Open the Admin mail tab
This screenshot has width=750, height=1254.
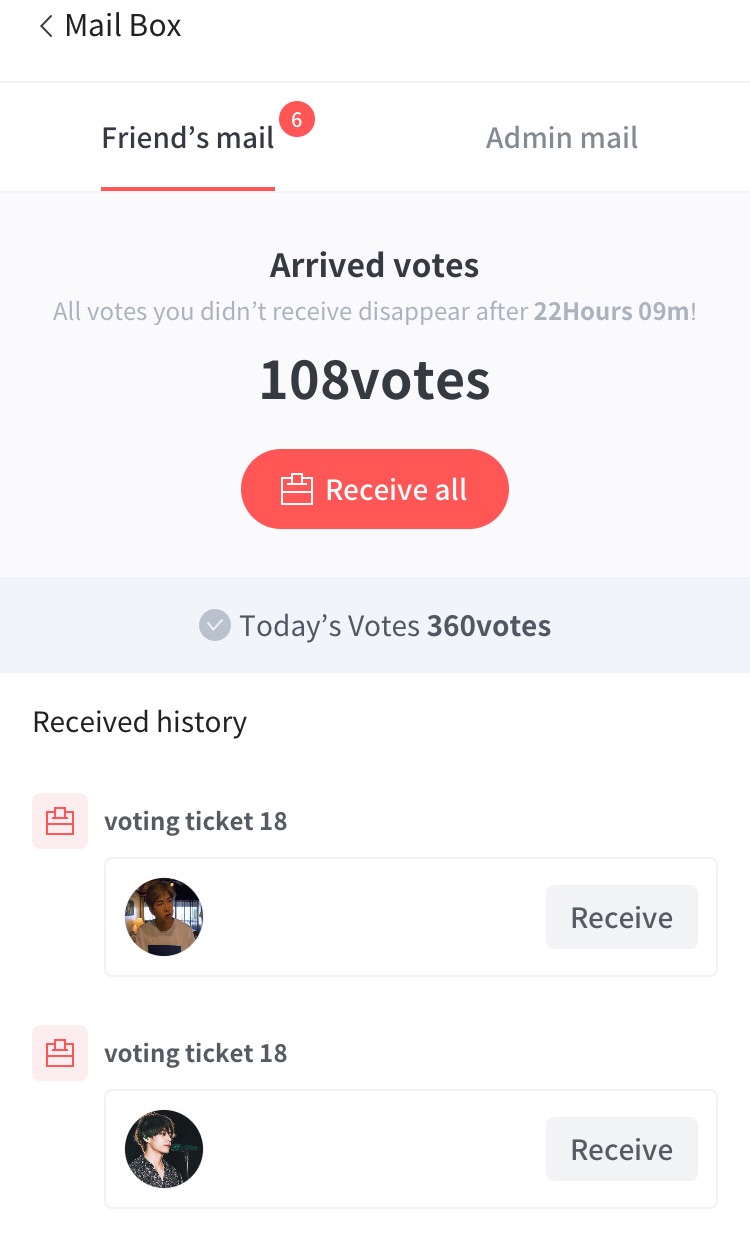click(562, 138)
